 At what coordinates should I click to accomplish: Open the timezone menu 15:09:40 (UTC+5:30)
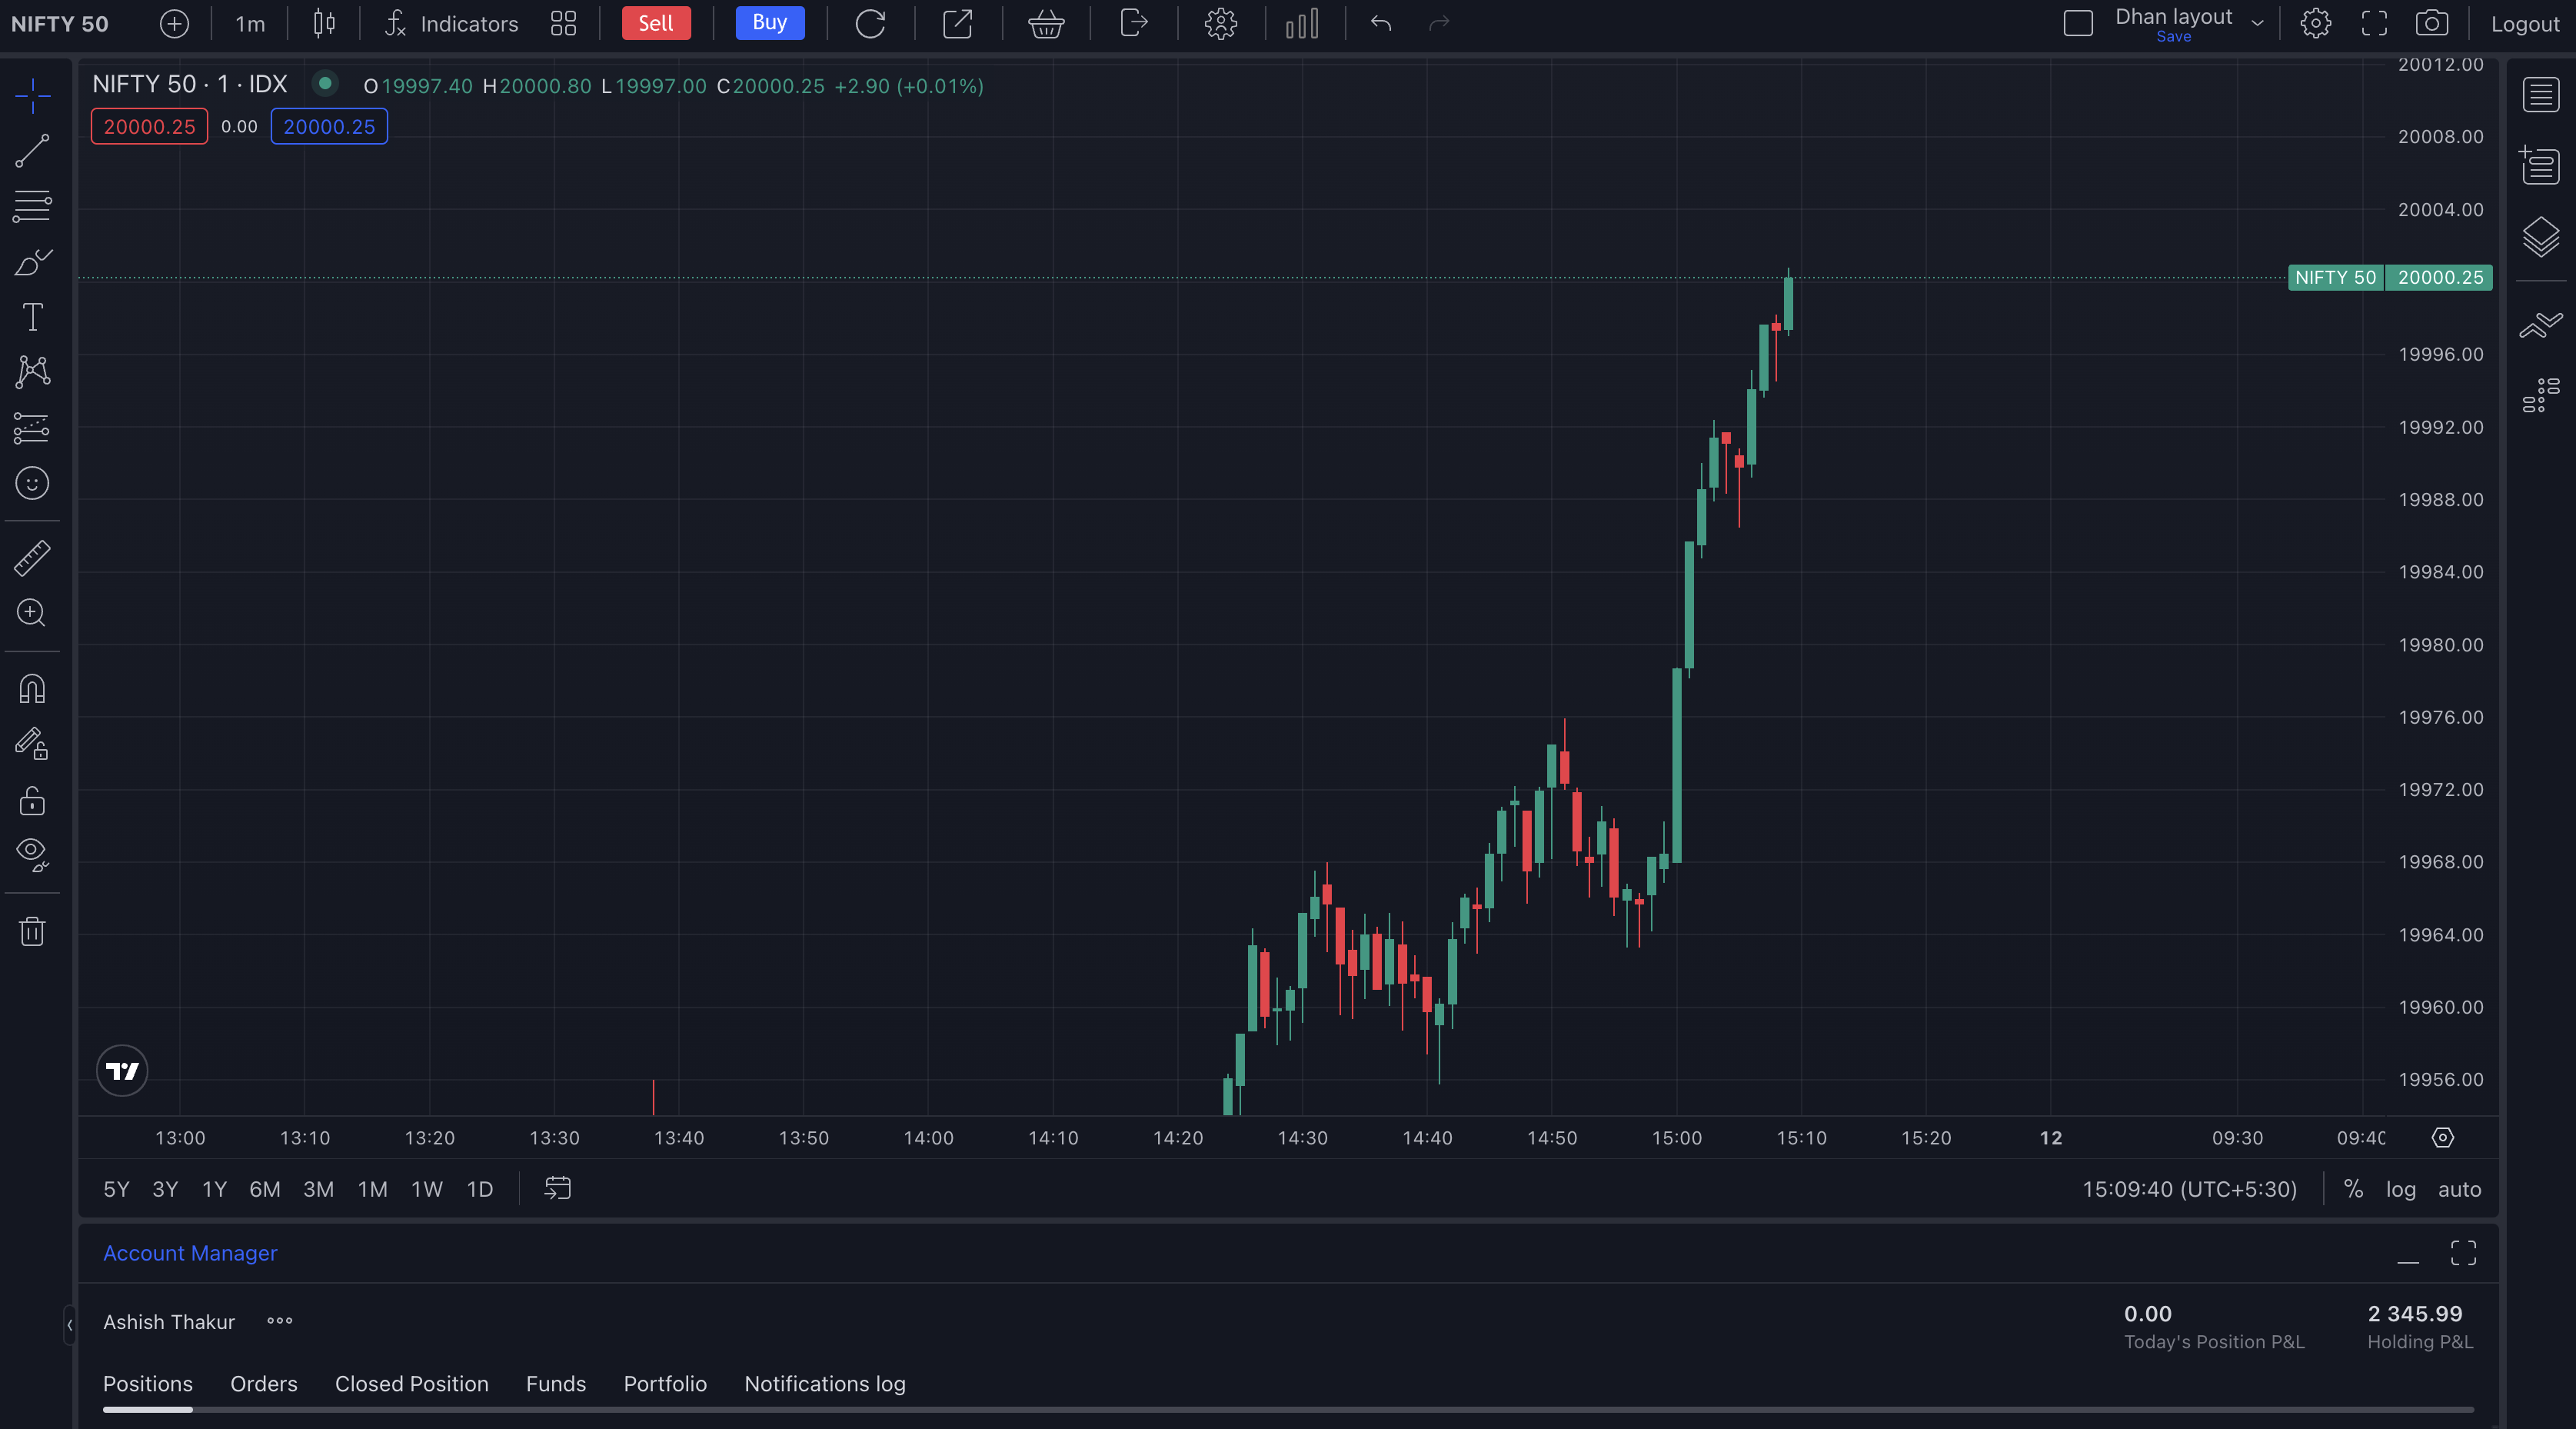pyautogui.click(x=2189, y=1189)
